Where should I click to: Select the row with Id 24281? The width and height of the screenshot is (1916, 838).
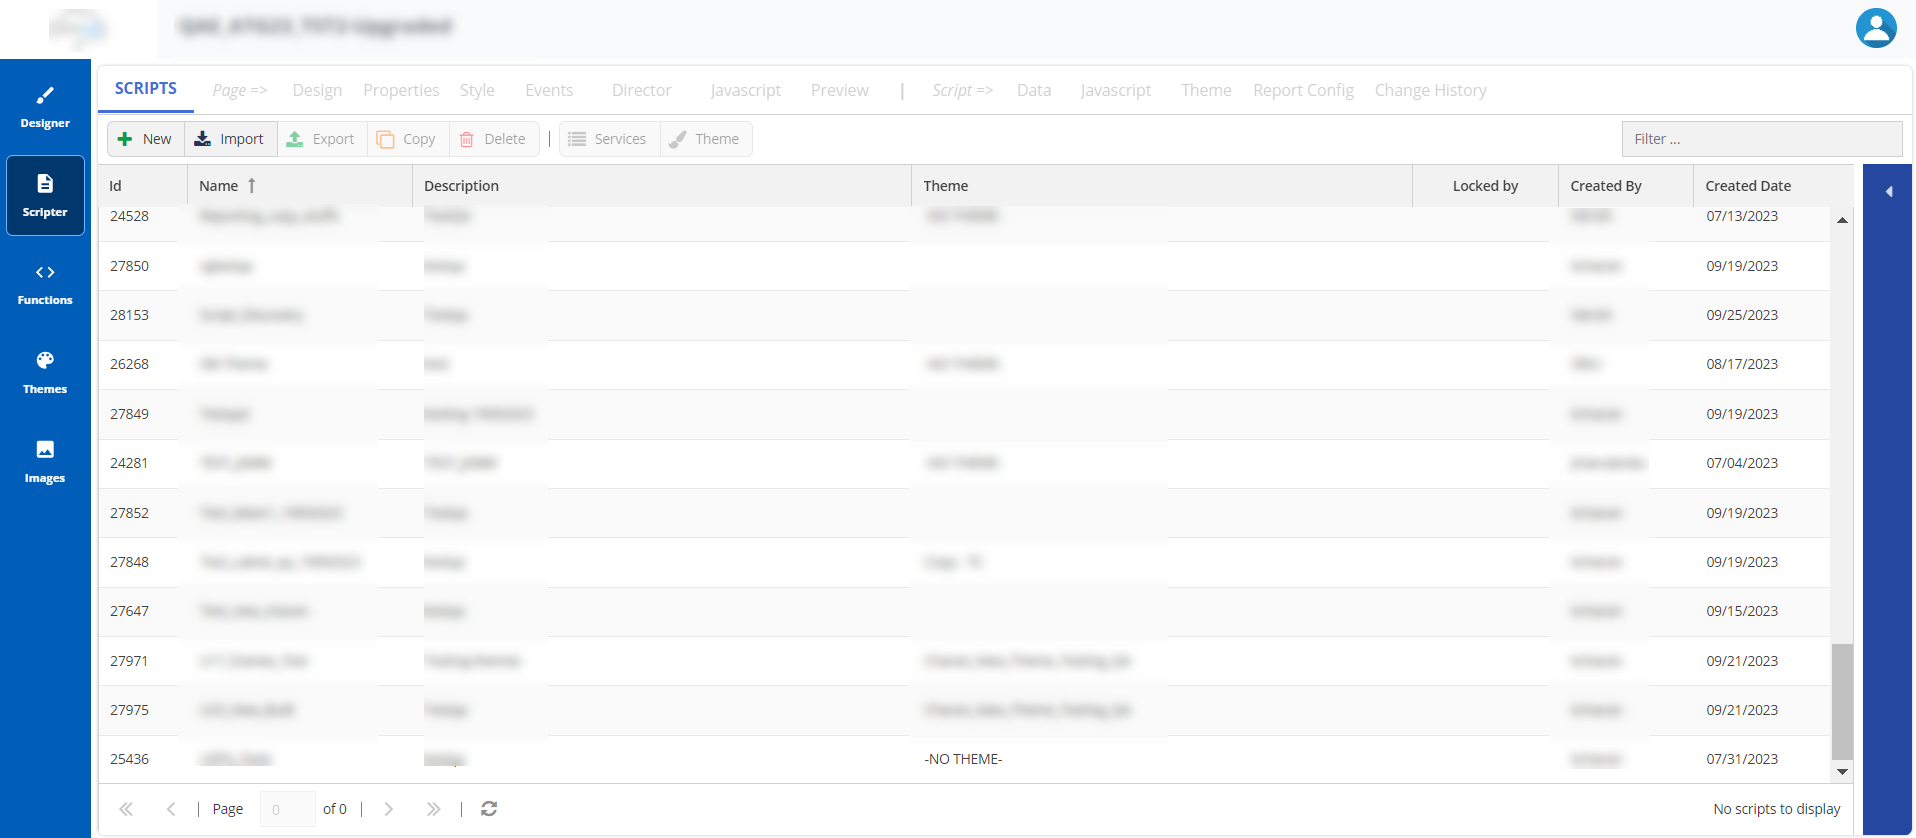964,463
